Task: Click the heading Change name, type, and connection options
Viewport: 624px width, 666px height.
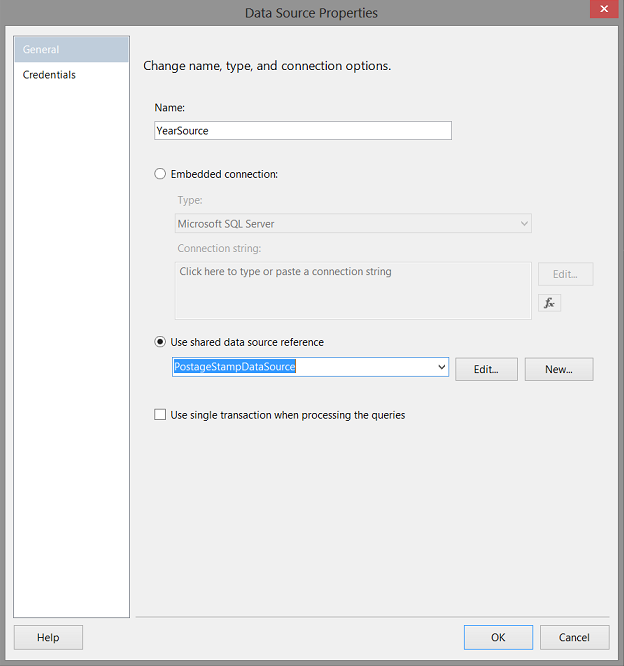Action: [x=267, y=66]
